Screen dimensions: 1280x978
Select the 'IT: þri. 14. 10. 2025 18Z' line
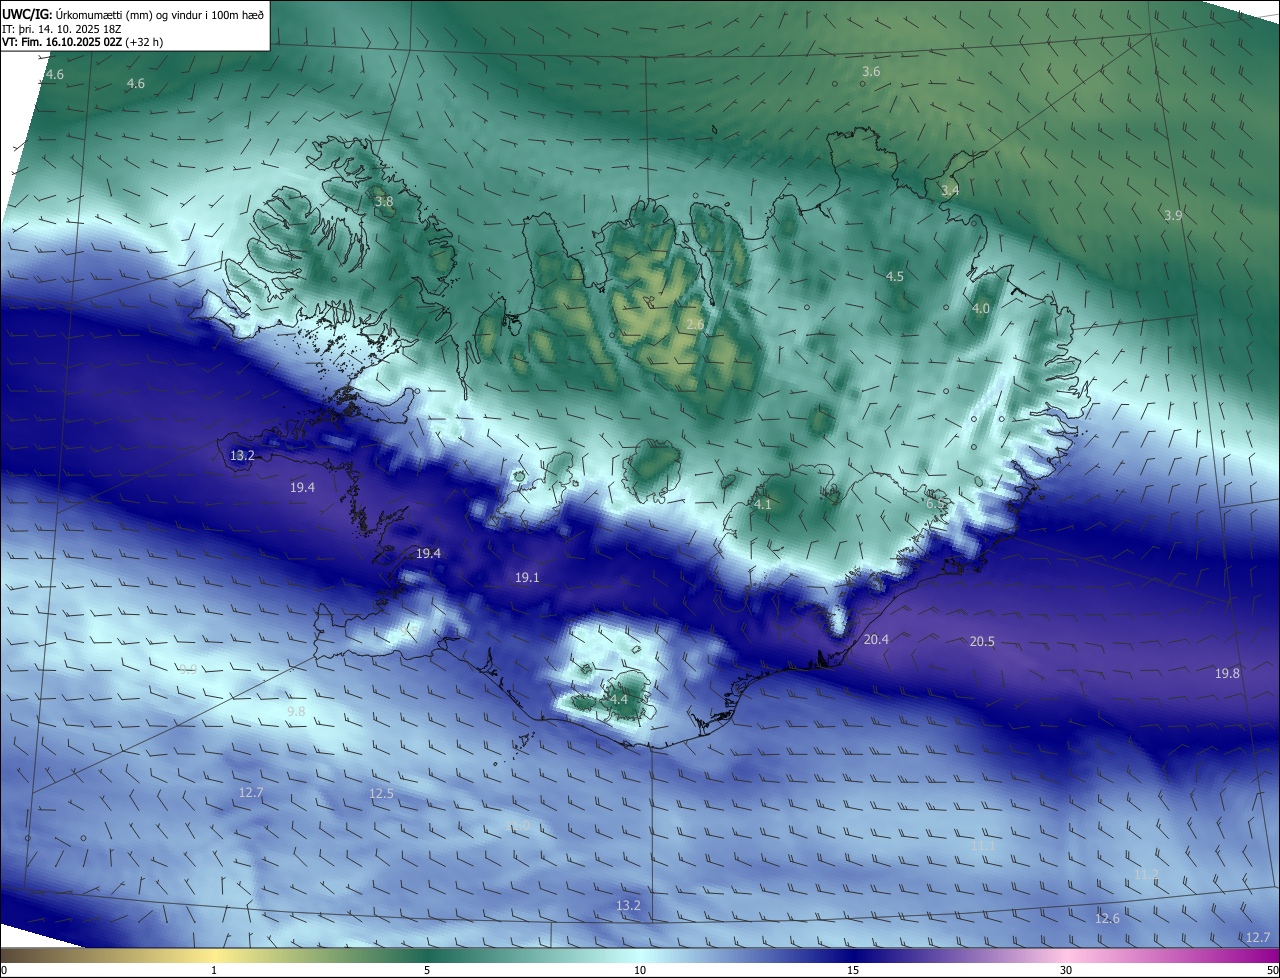[63, 29]
